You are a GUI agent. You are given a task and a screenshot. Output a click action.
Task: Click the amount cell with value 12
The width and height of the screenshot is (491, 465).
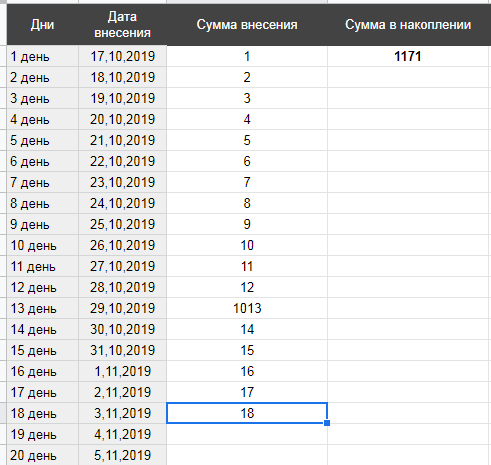[247, 287]
